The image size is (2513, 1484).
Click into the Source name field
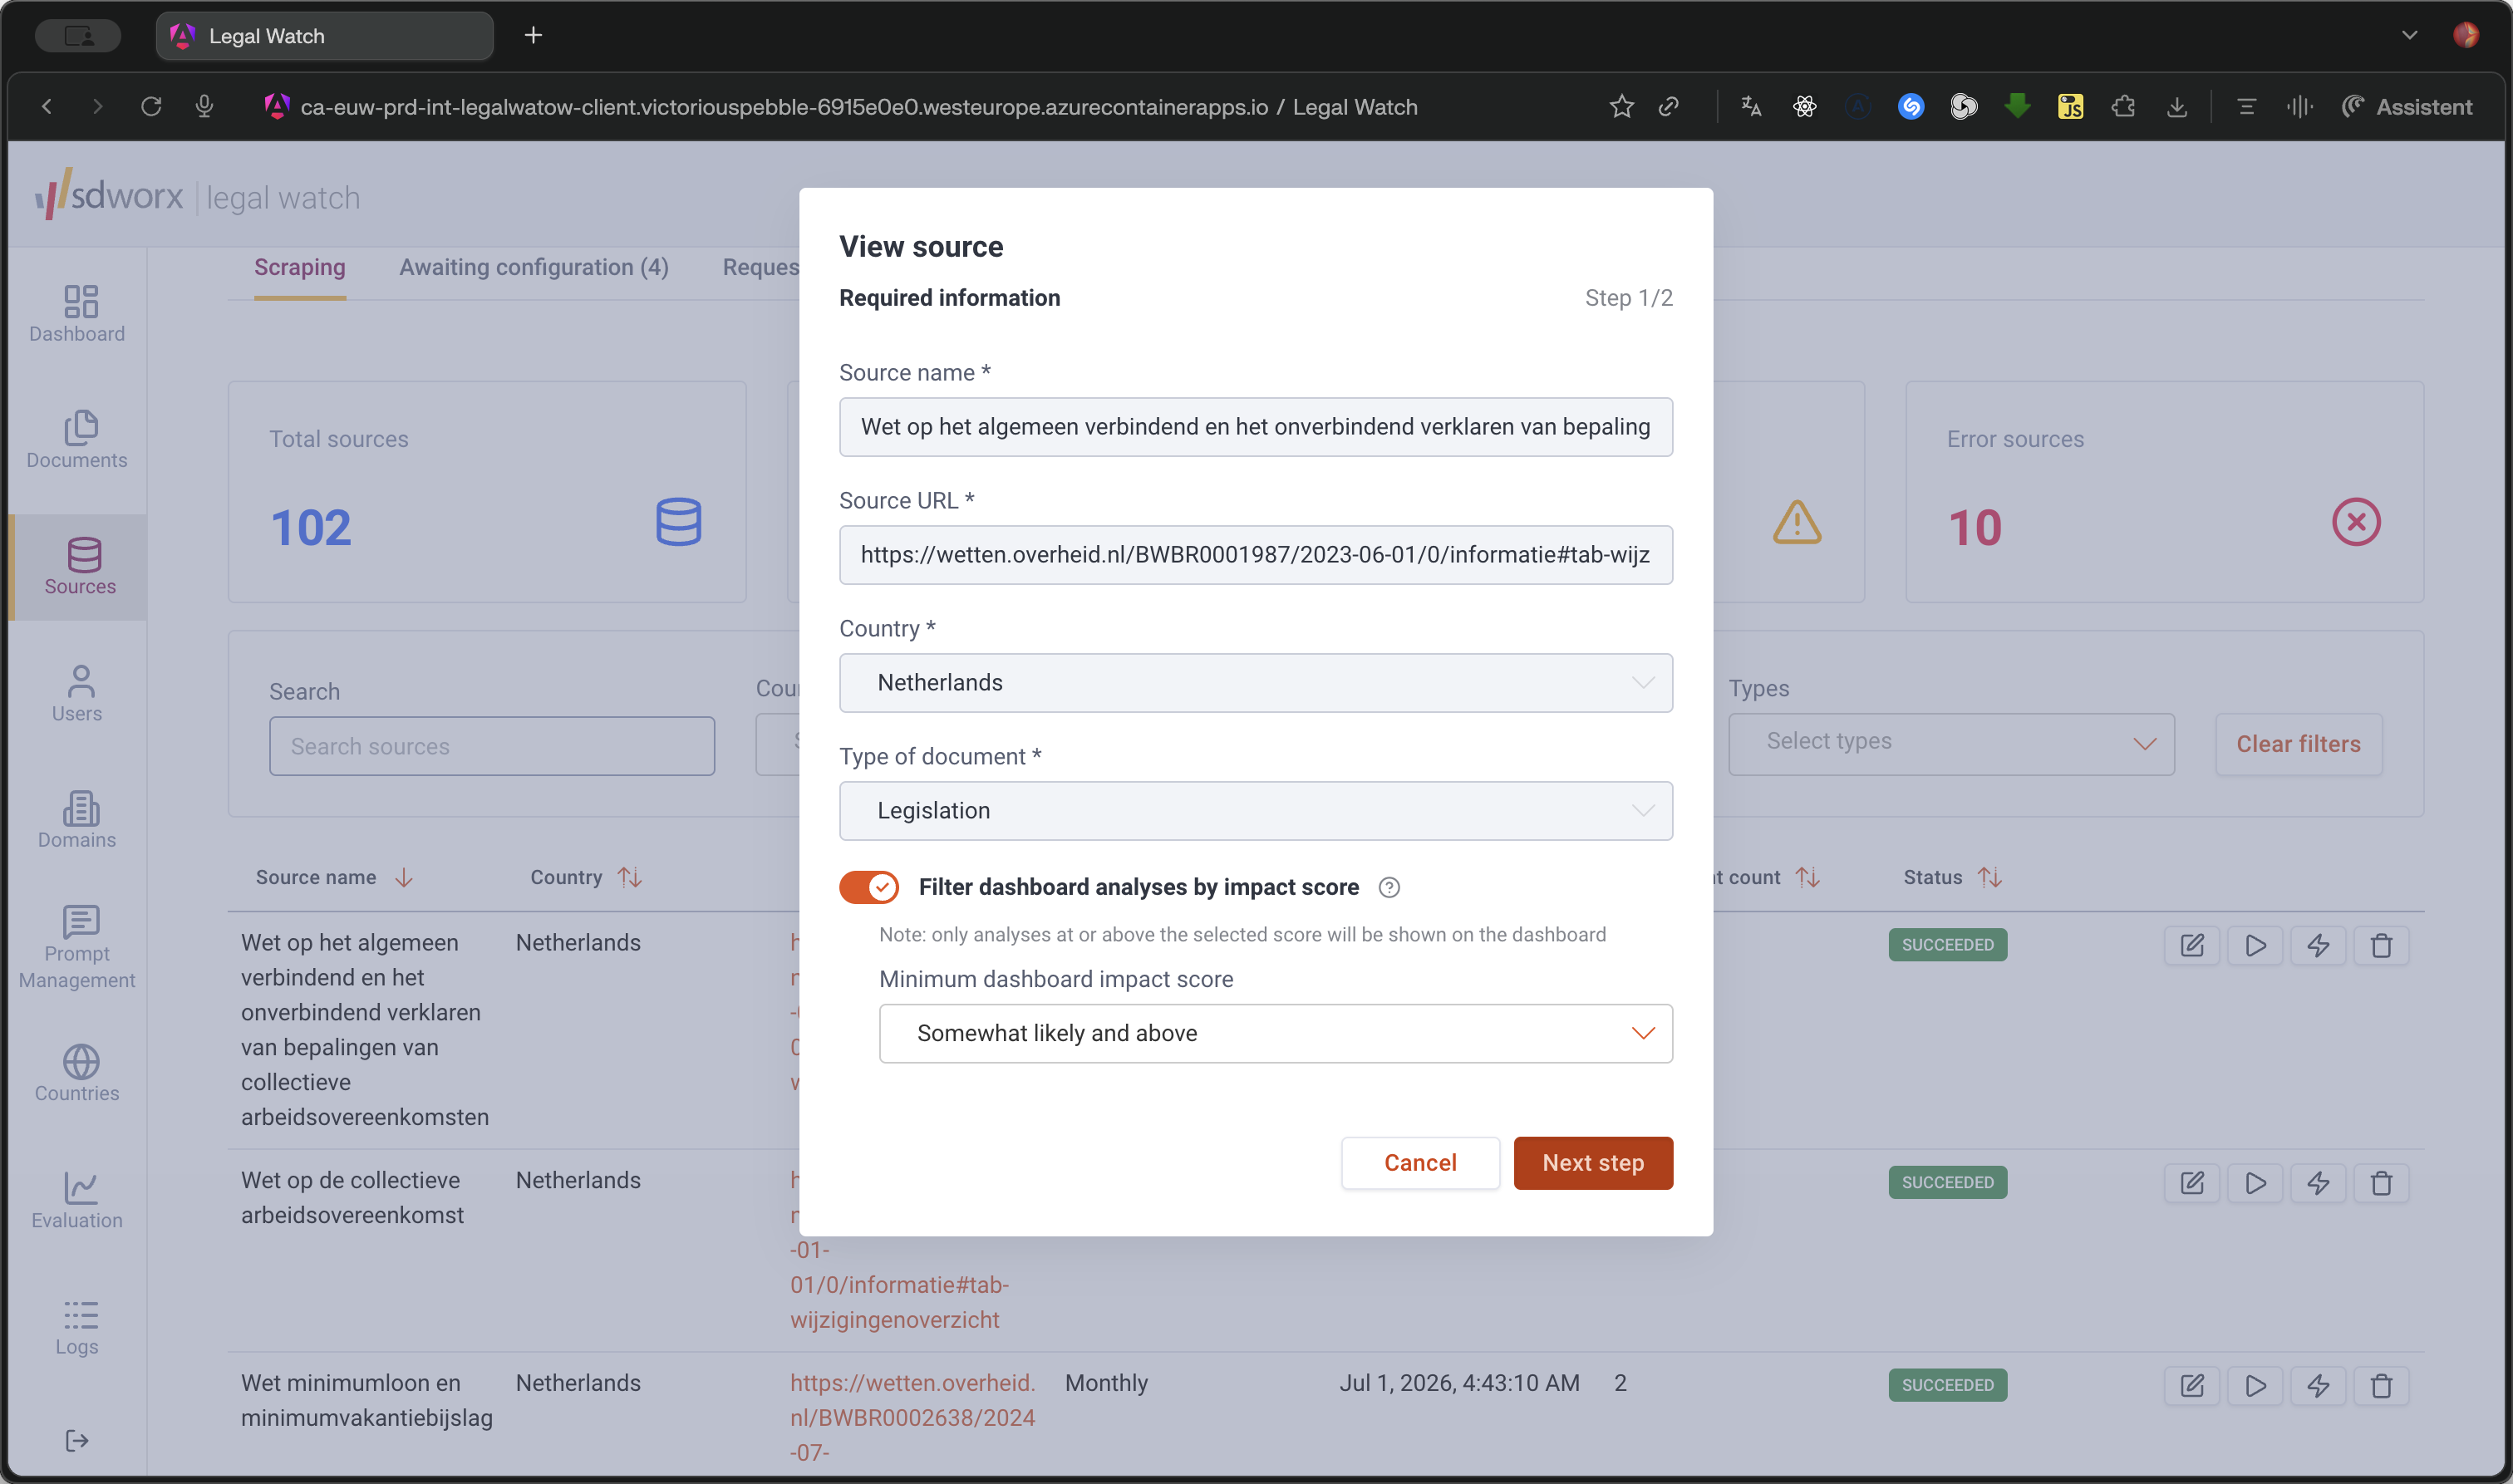click(1255, 426)
